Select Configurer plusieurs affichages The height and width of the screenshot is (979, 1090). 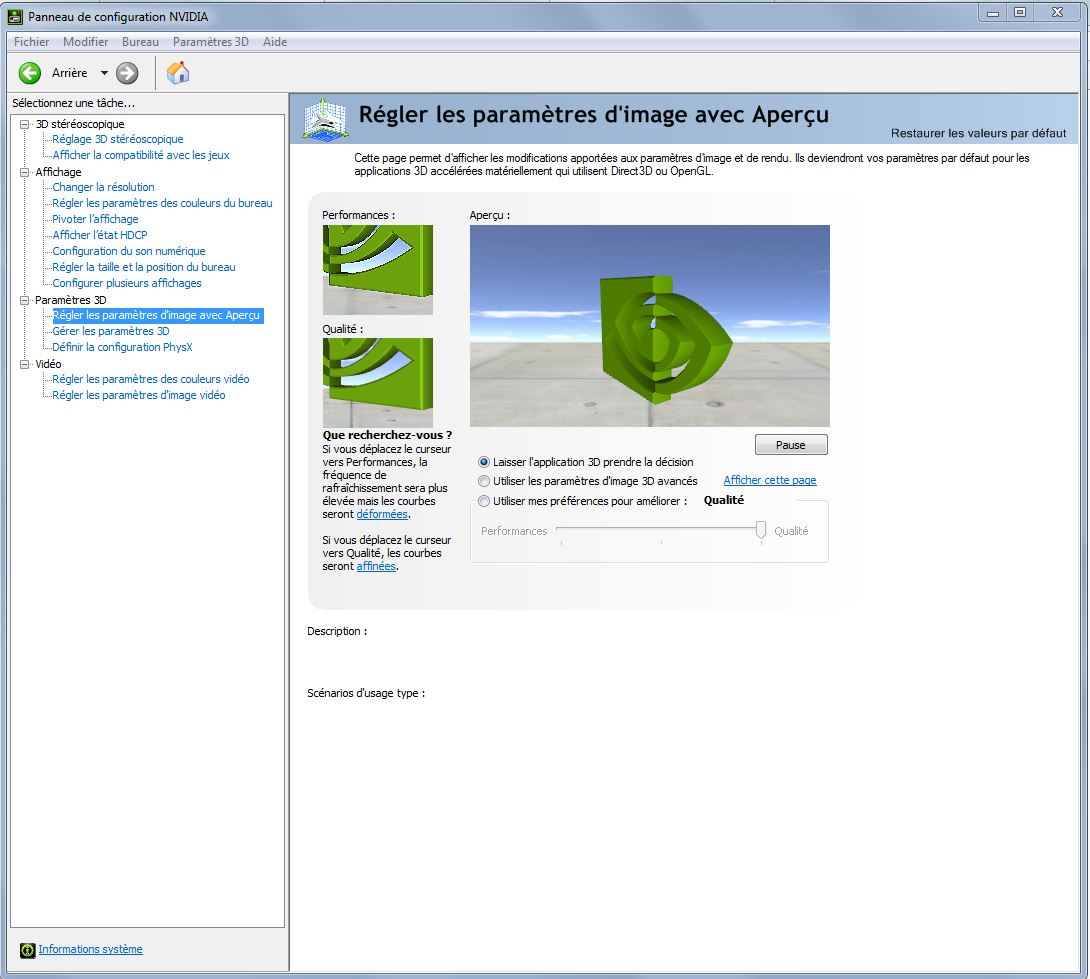coord(127,283)
